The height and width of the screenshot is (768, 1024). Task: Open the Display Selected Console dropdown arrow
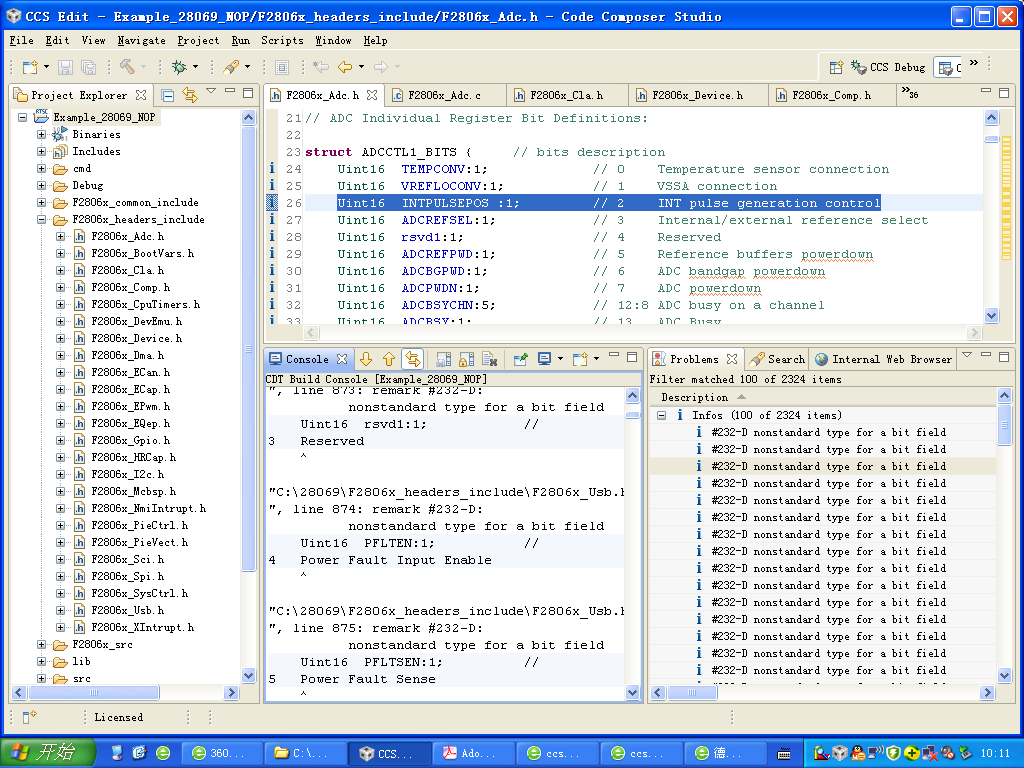(x=560, y=359)
